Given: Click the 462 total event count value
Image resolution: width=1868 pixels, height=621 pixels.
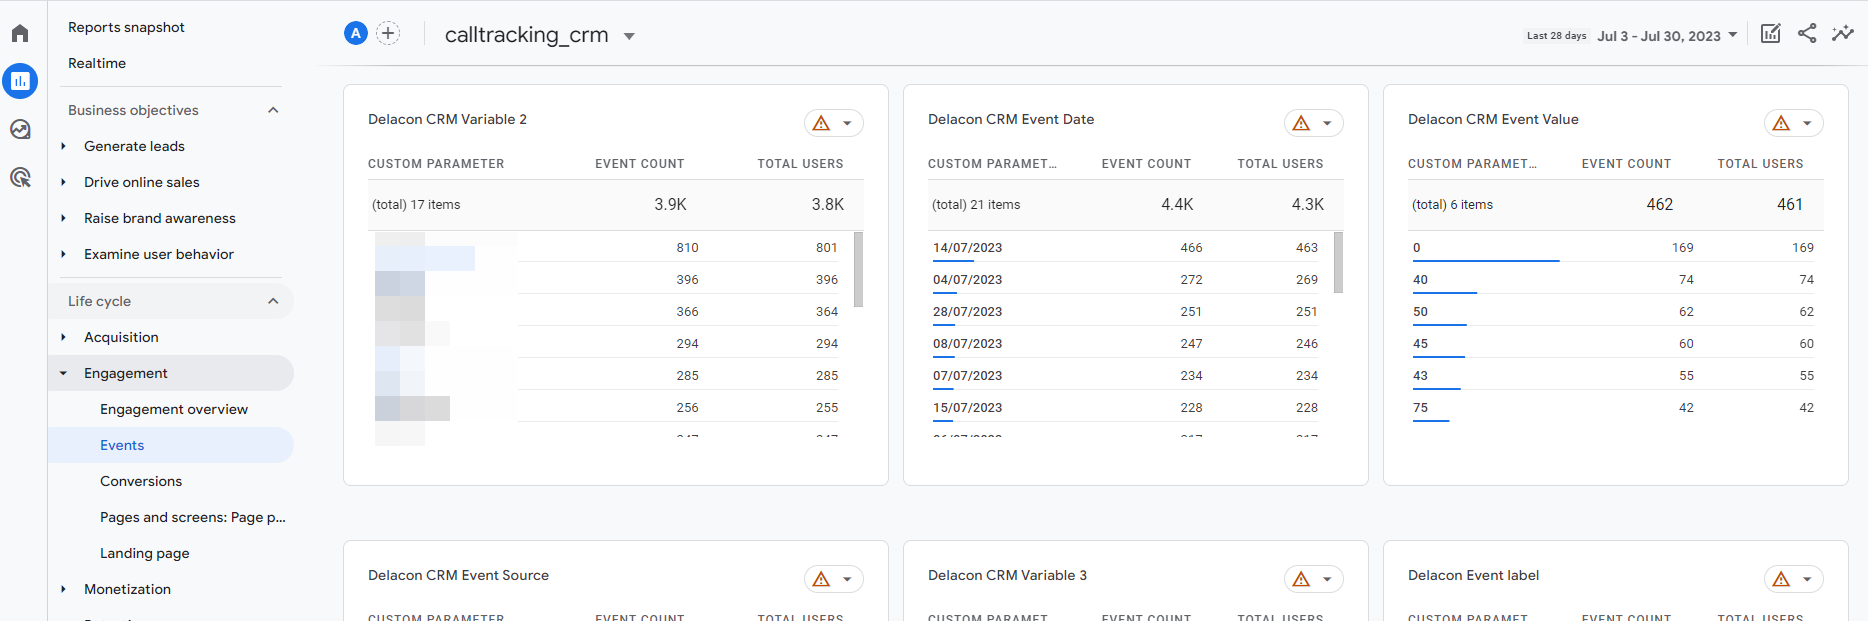Looking at the screenshot, I should tap(1660, 204).
